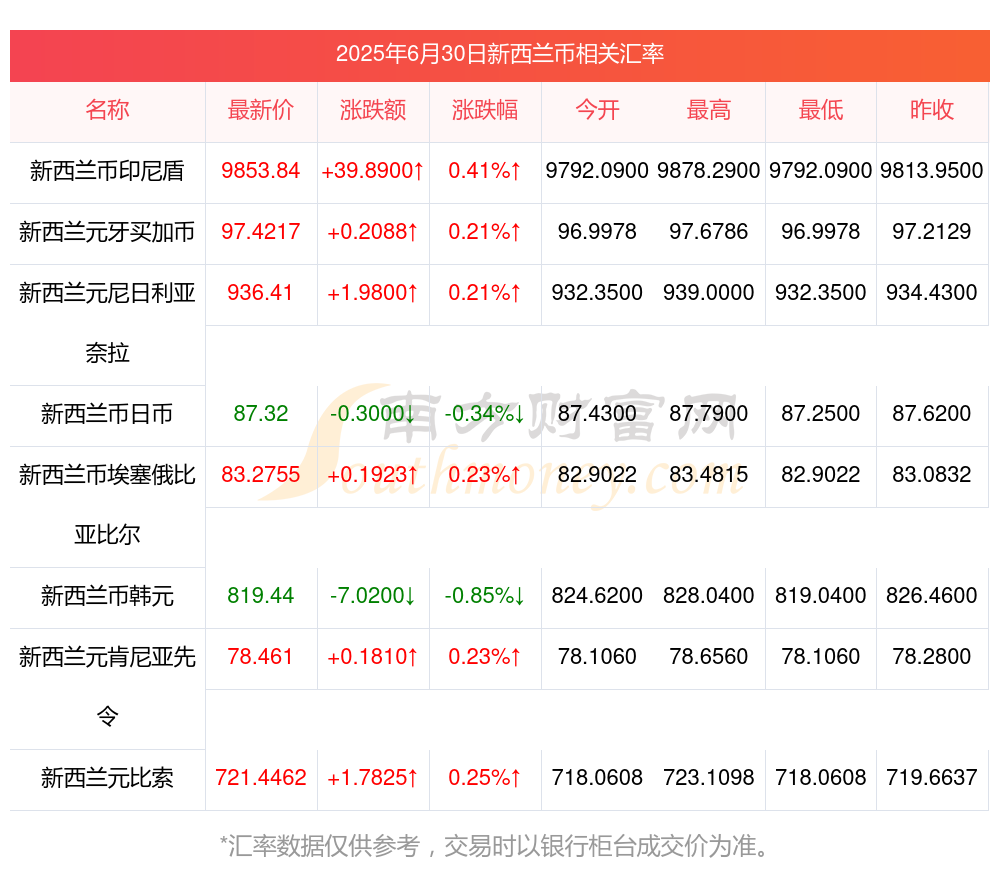Select the 最新价 column header
Image resolution: width=1000 pixels, height=877 pixels.
pos(261,110)
